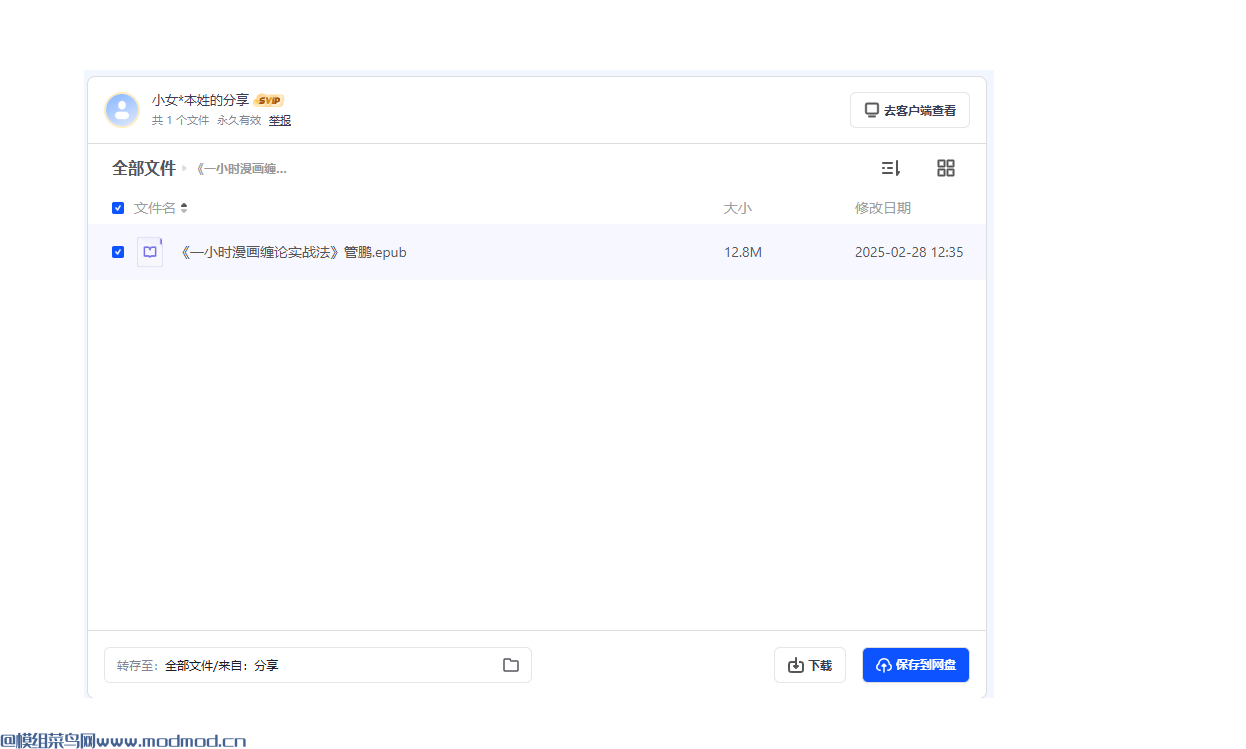Viewport: 1246px width, 749px height.
Task: Click the 转存至 destination path field
Action: point(318,665)
